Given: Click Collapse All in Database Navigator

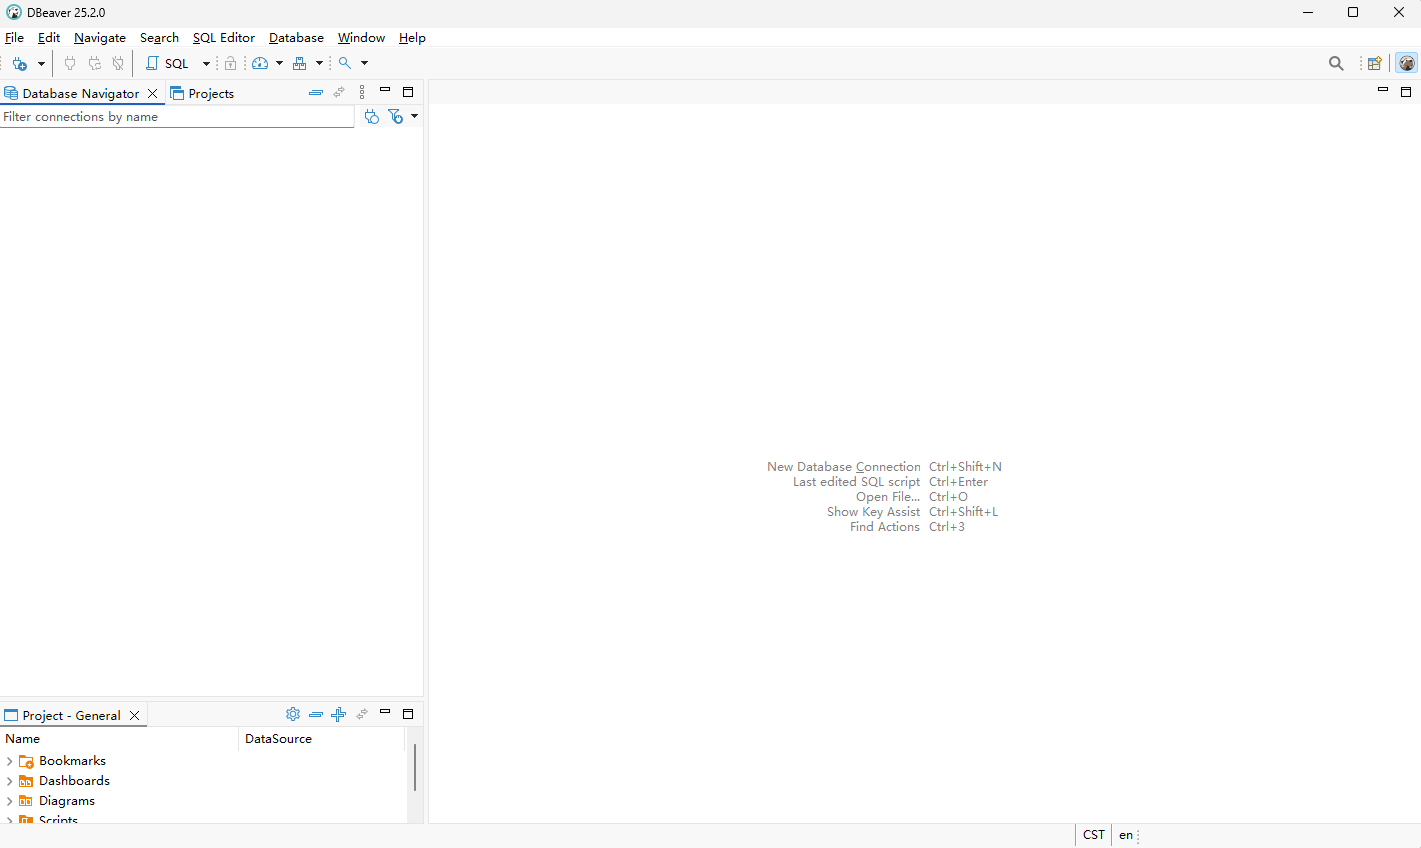Looking at the screenshot, I should (316, 92).
